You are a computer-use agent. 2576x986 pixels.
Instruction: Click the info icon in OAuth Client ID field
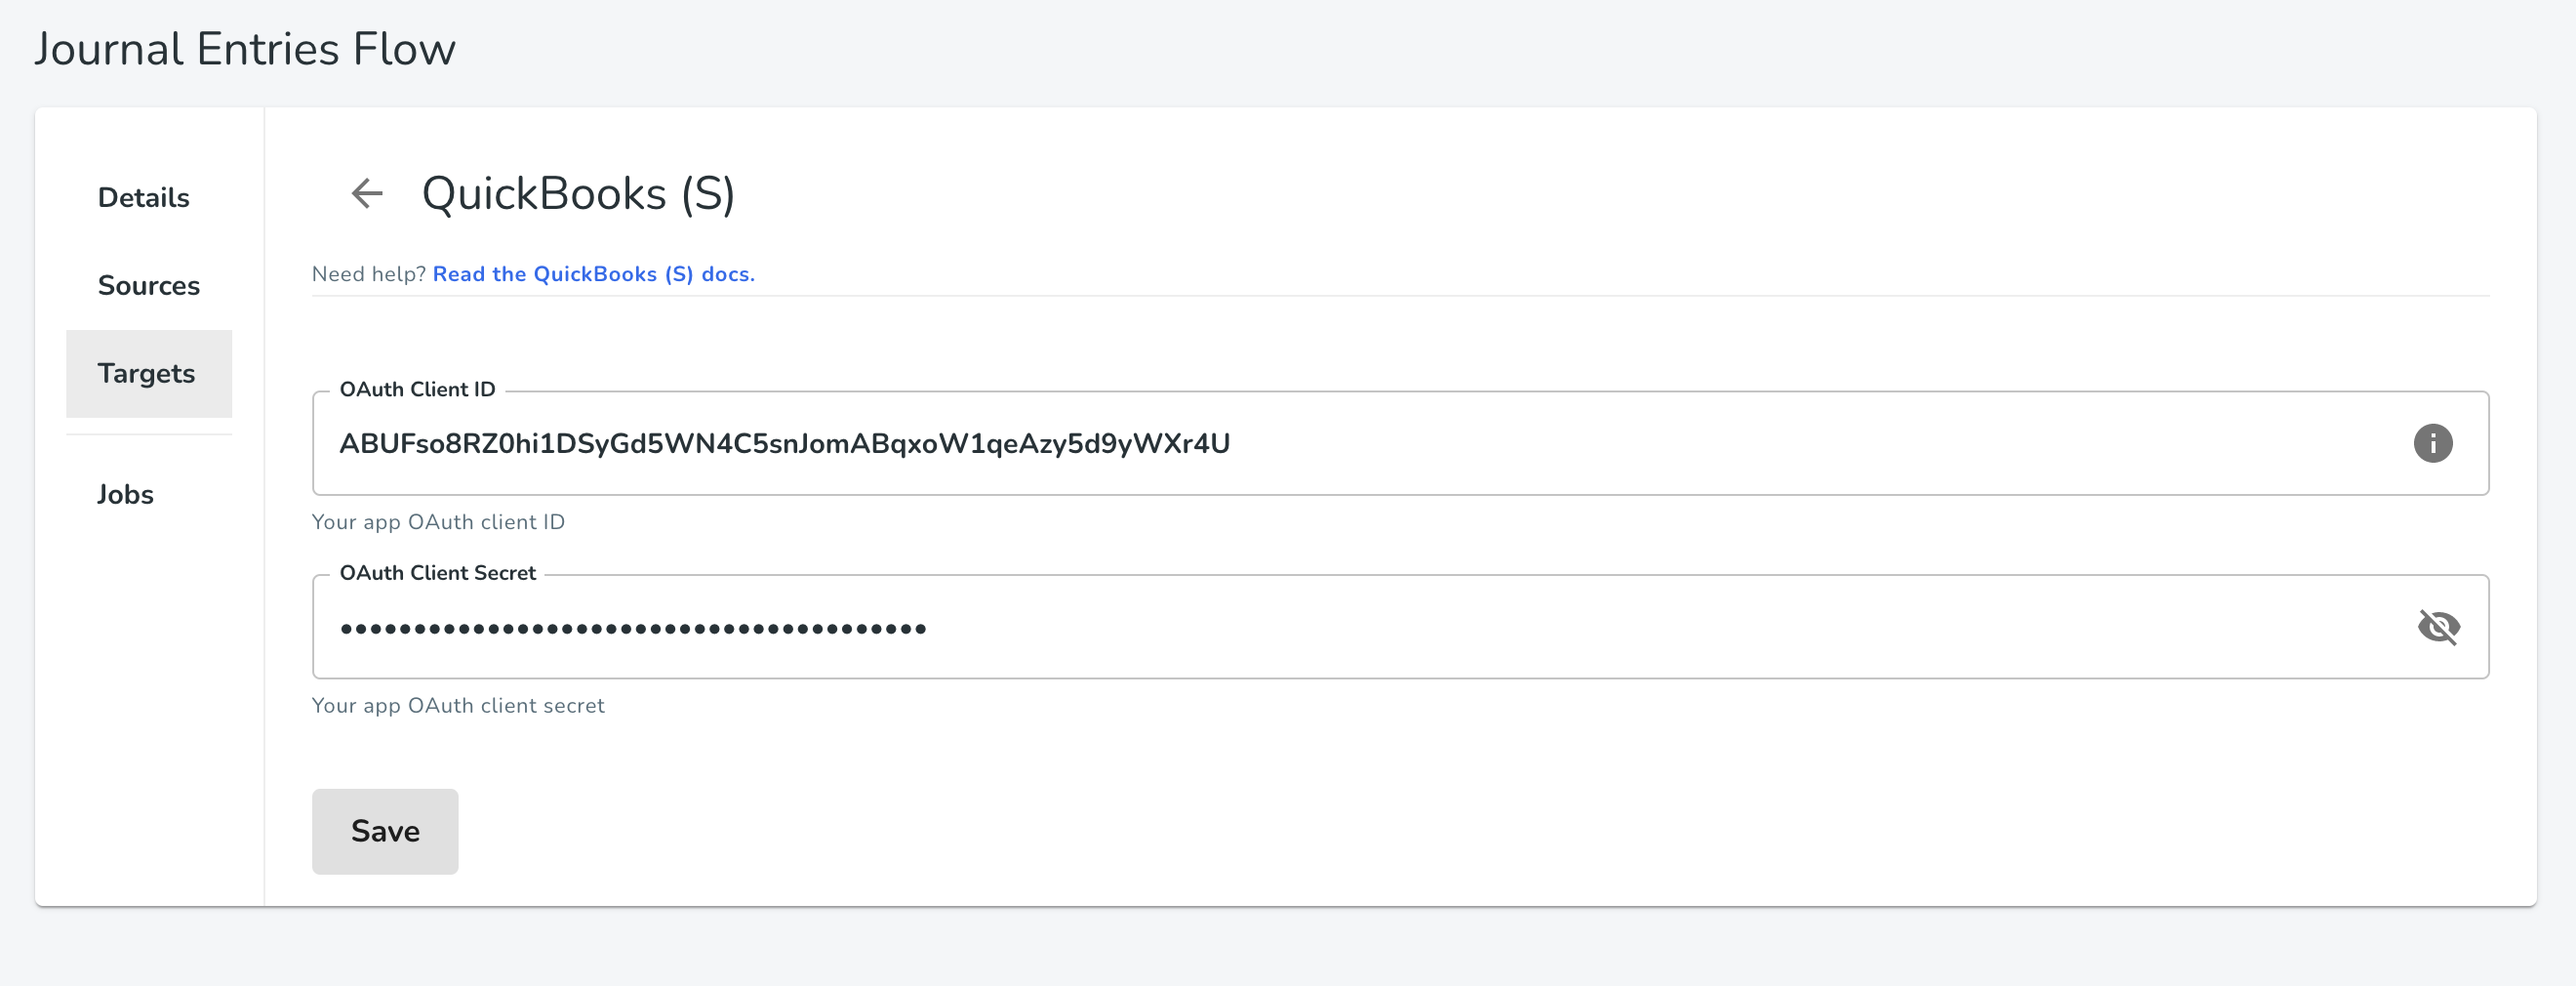point(2432,443)
